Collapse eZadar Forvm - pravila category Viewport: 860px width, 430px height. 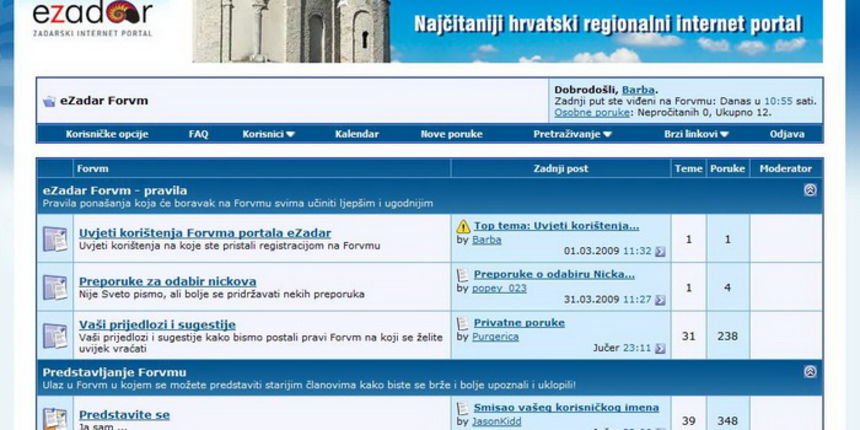[x=810, y=190]
